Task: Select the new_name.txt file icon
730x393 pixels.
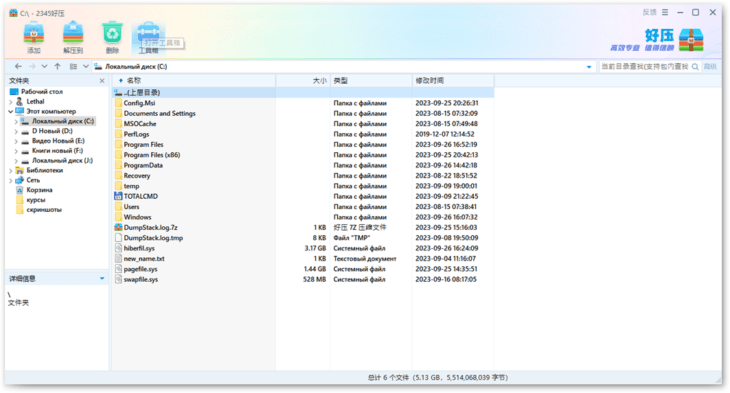Action: click(118, 258)
